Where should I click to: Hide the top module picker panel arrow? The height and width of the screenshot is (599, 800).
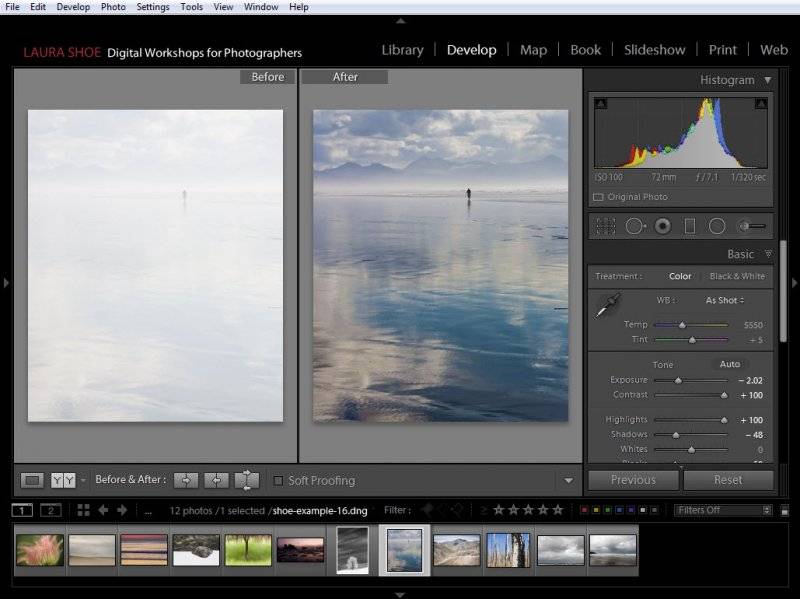[401, 21]
